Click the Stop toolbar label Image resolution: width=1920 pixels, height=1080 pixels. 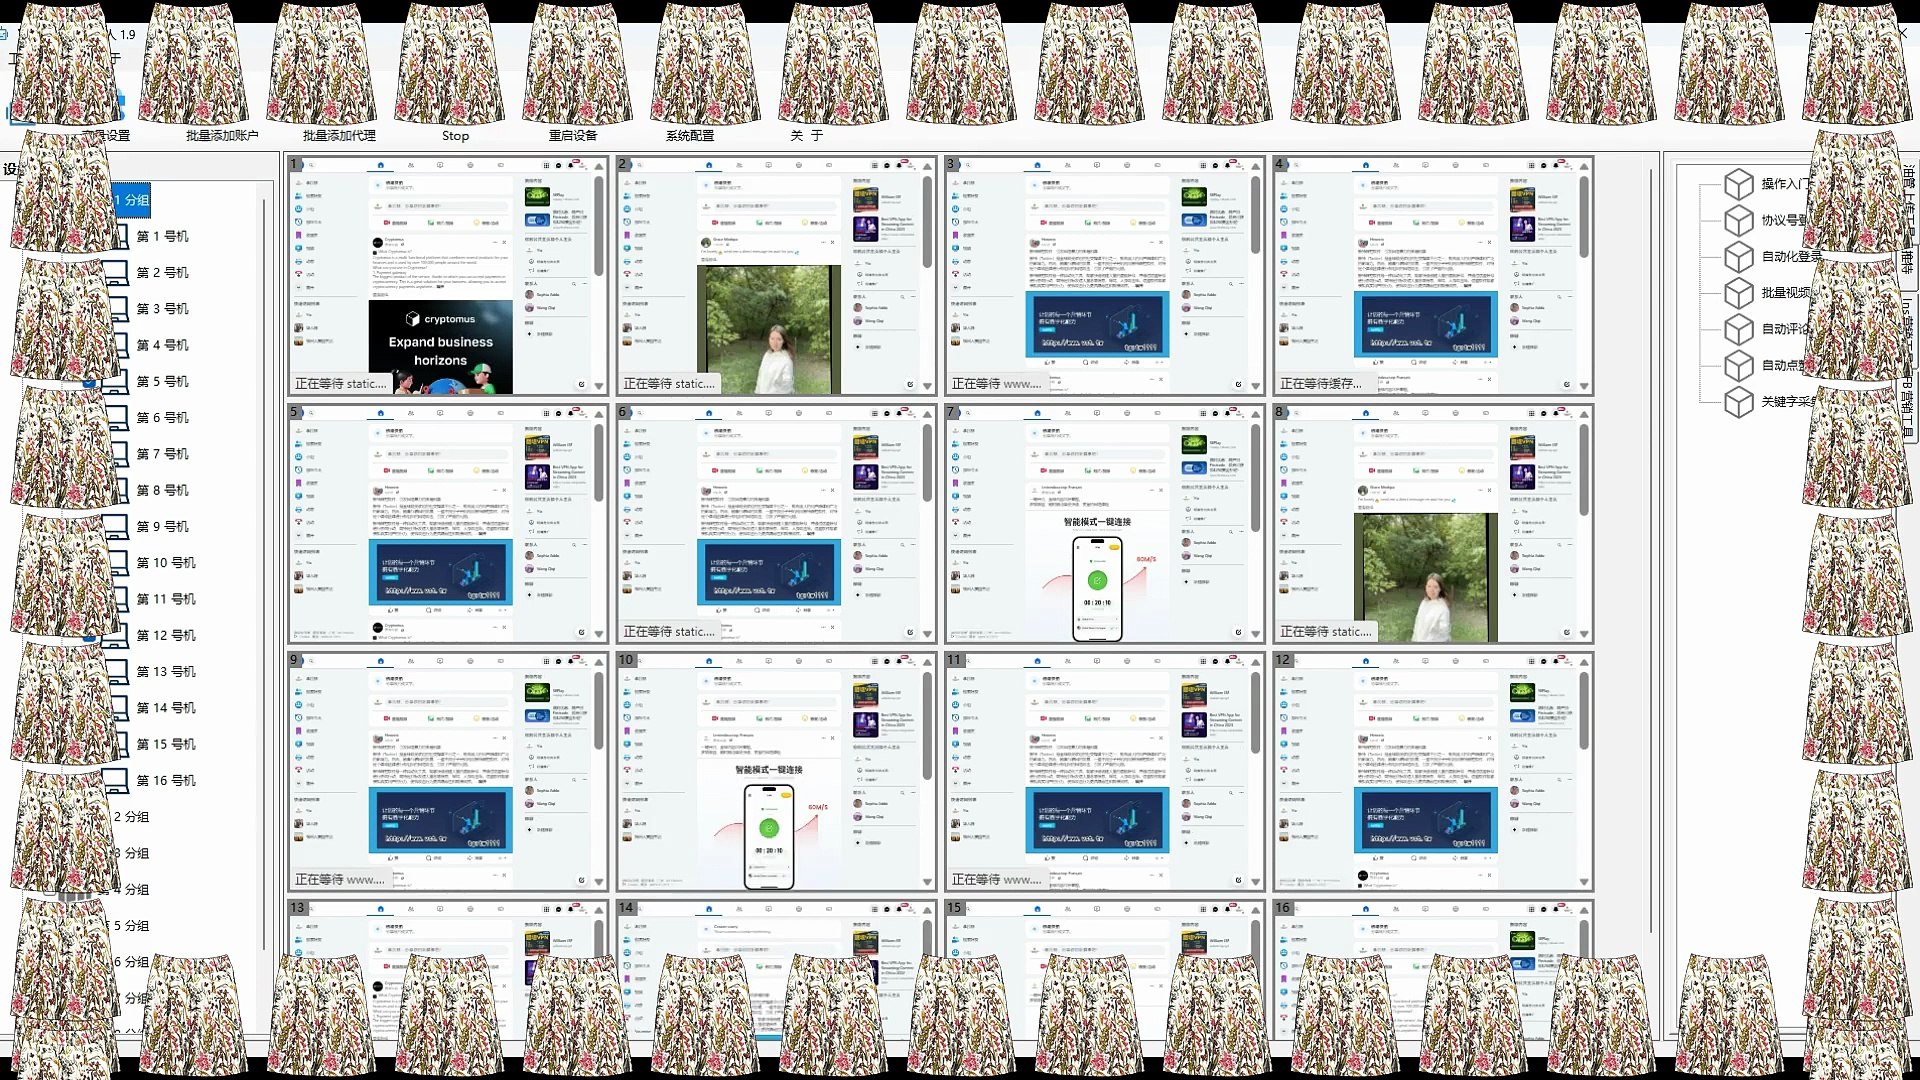455,136
